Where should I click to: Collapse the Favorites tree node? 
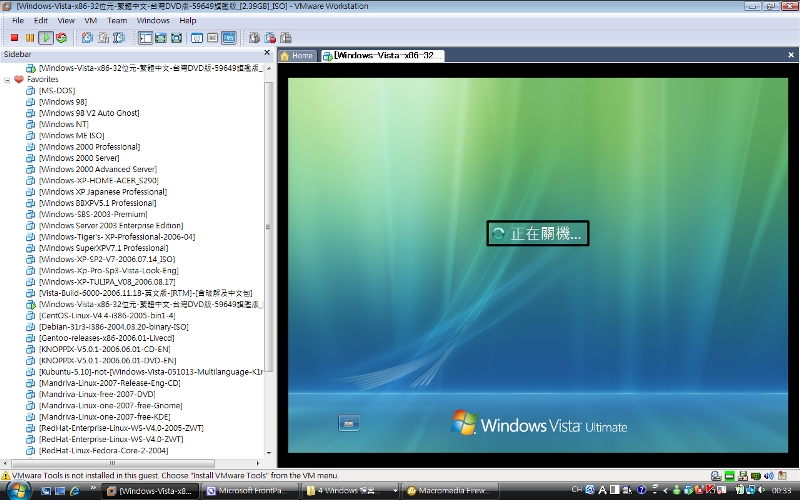coord(7,80)
